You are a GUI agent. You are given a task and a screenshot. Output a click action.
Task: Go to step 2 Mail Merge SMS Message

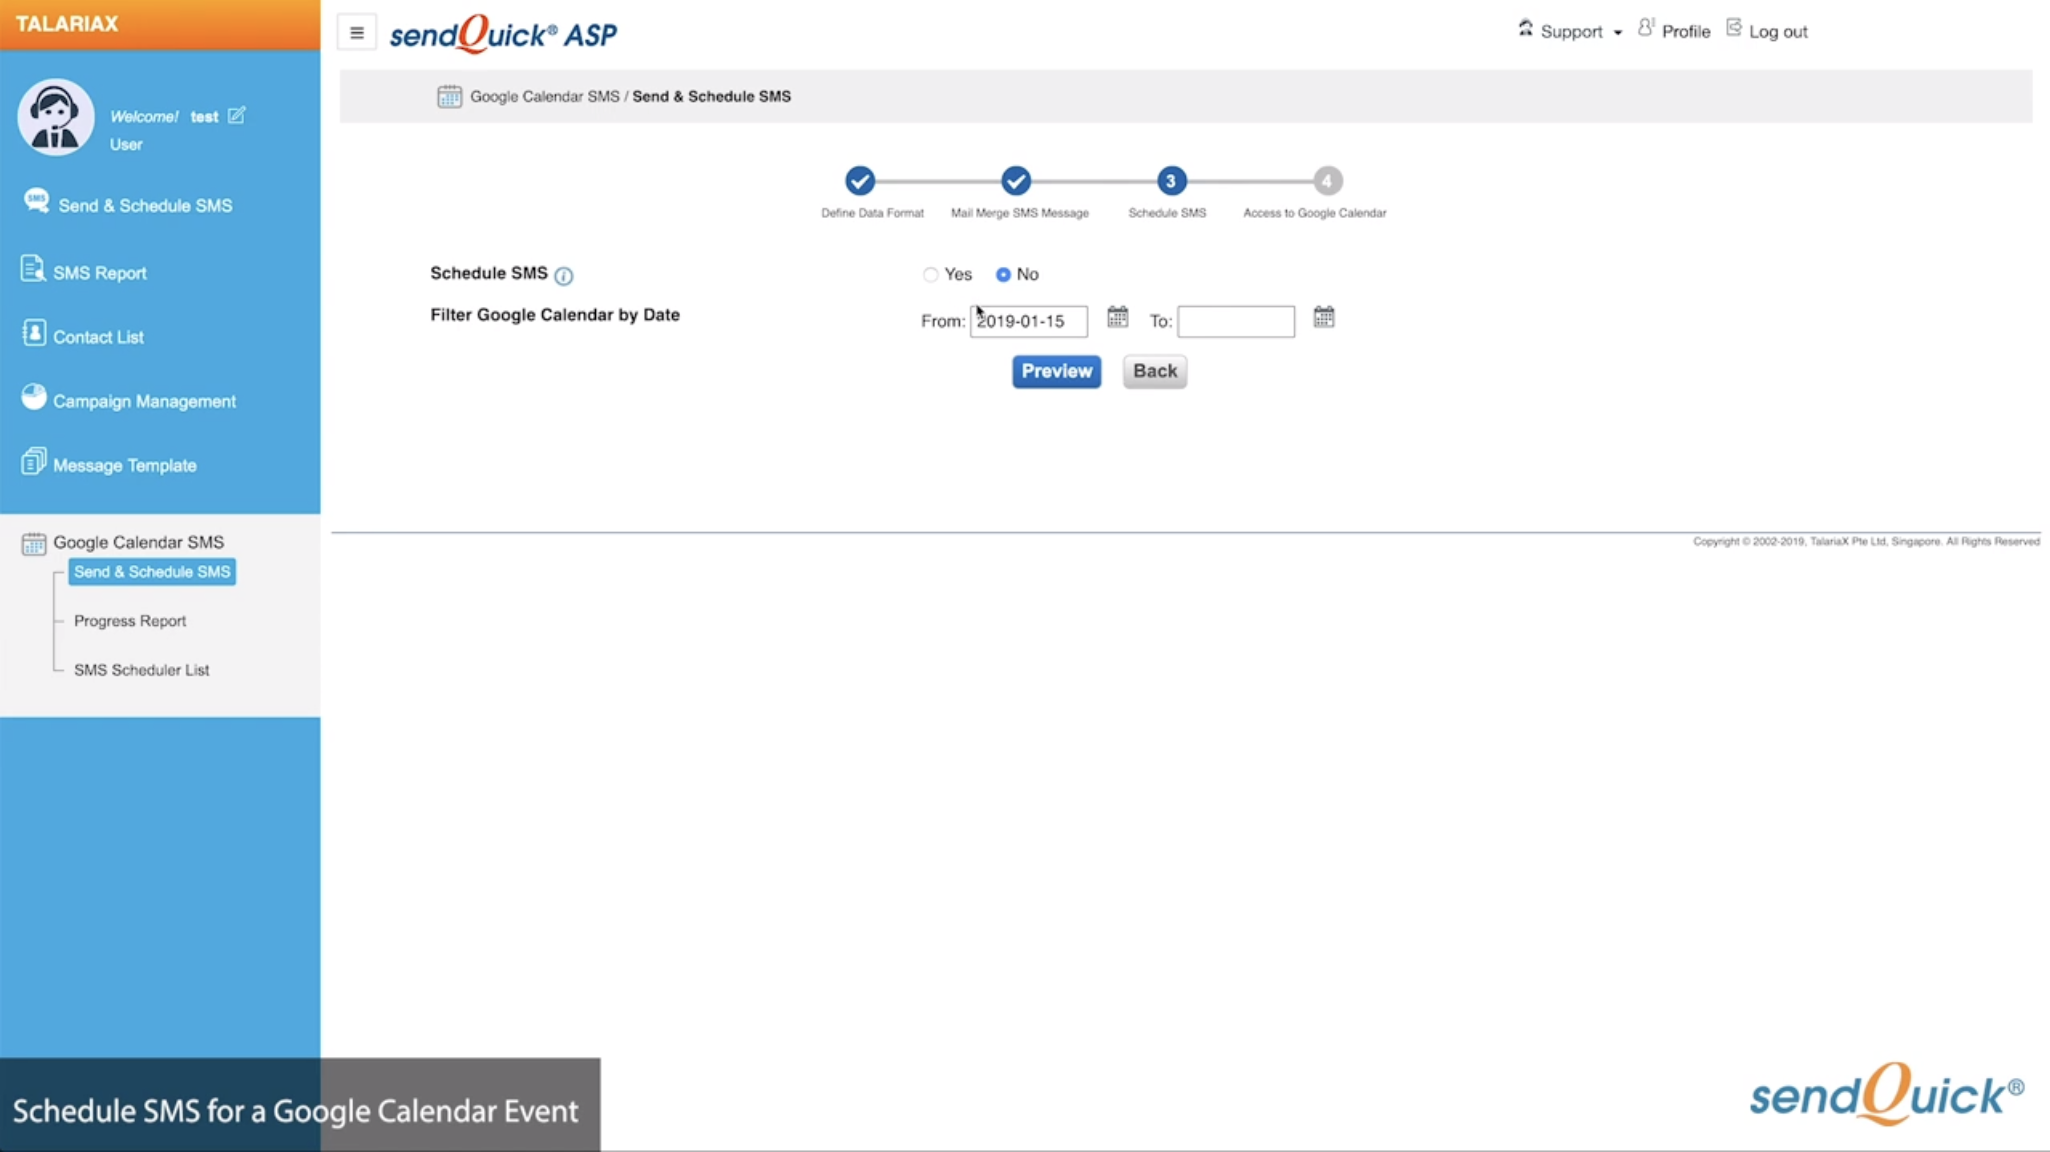[1016, 181]
